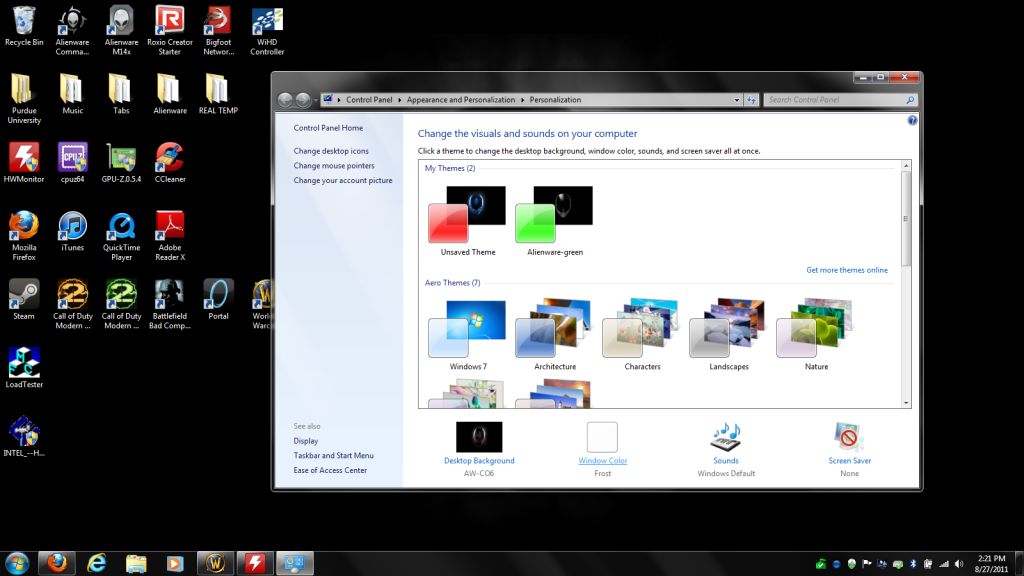Open the address bar history dropdown
Screen dimensions: 1024x576
click(x=737, y=100)
